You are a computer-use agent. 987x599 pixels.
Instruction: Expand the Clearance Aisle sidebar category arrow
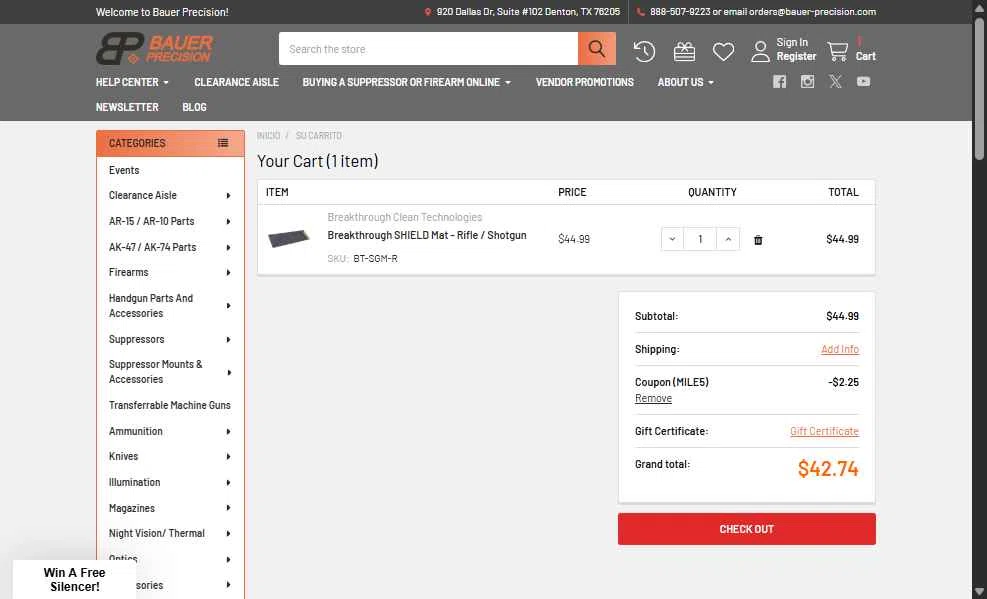pos(228,196)
